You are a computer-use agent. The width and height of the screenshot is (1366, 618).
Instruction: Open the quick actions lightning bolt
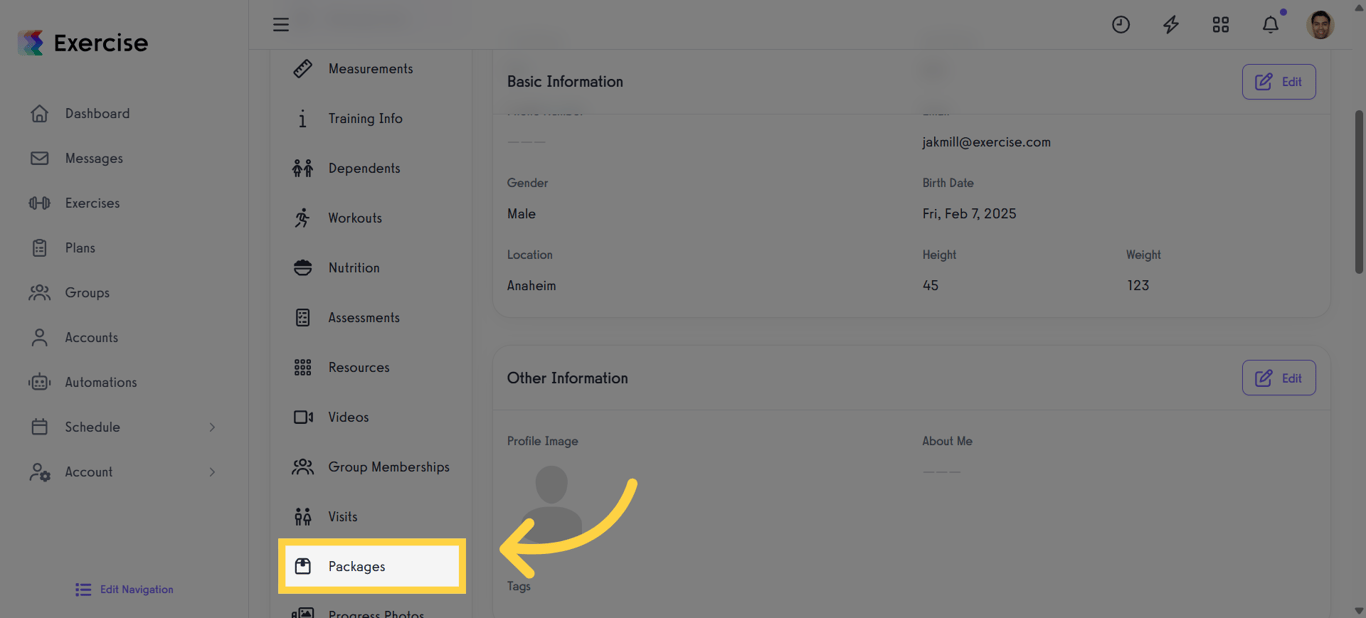1170,24
